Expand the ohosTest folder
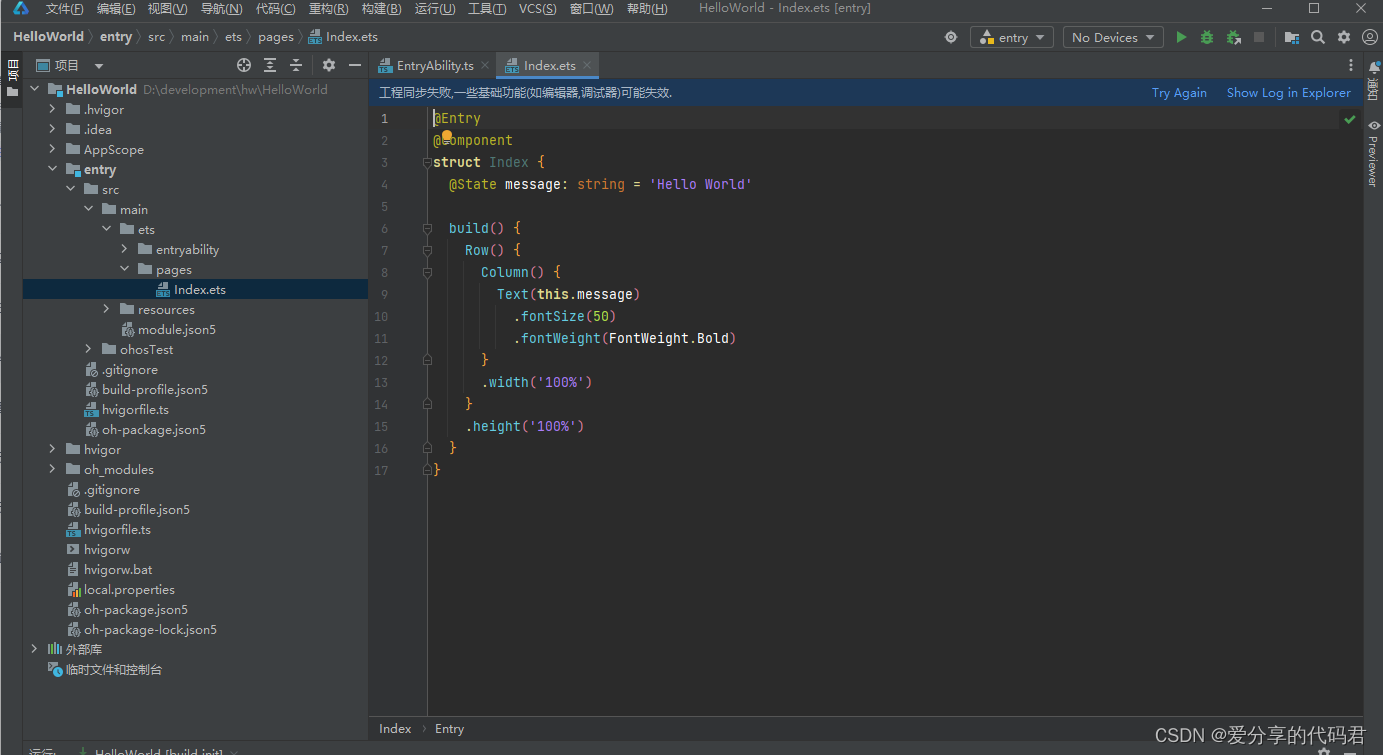 click(89, 349)
